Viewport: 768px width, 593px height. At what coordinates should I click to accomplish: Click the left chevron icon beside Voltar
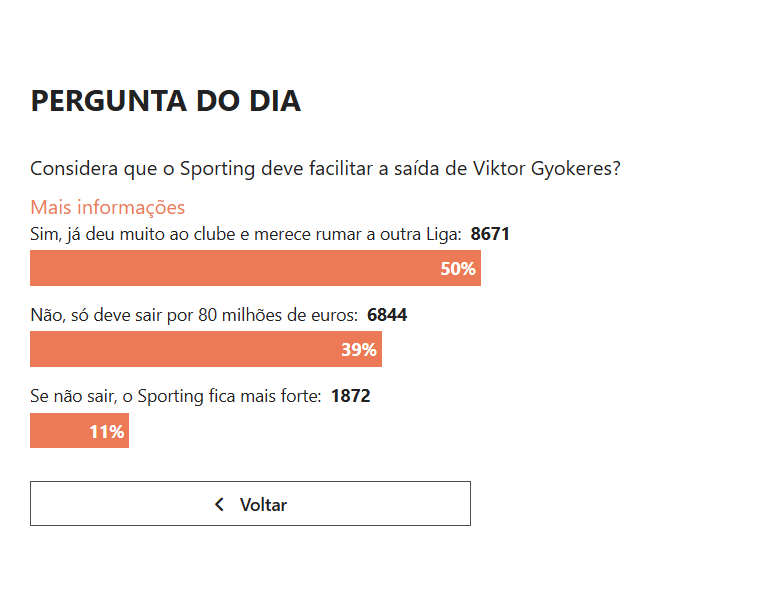[x=219, y=504]
